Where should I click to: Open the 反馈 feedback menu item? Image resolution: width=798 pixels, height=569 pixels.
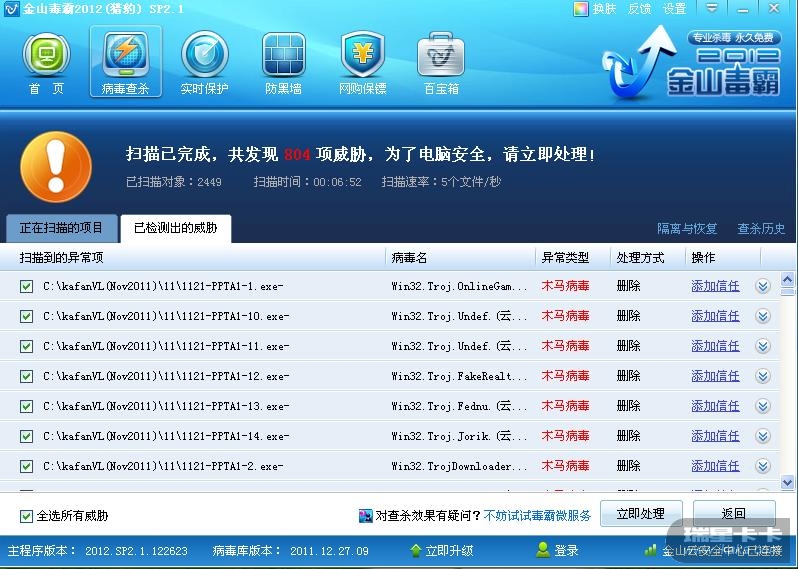pos(639,9)
